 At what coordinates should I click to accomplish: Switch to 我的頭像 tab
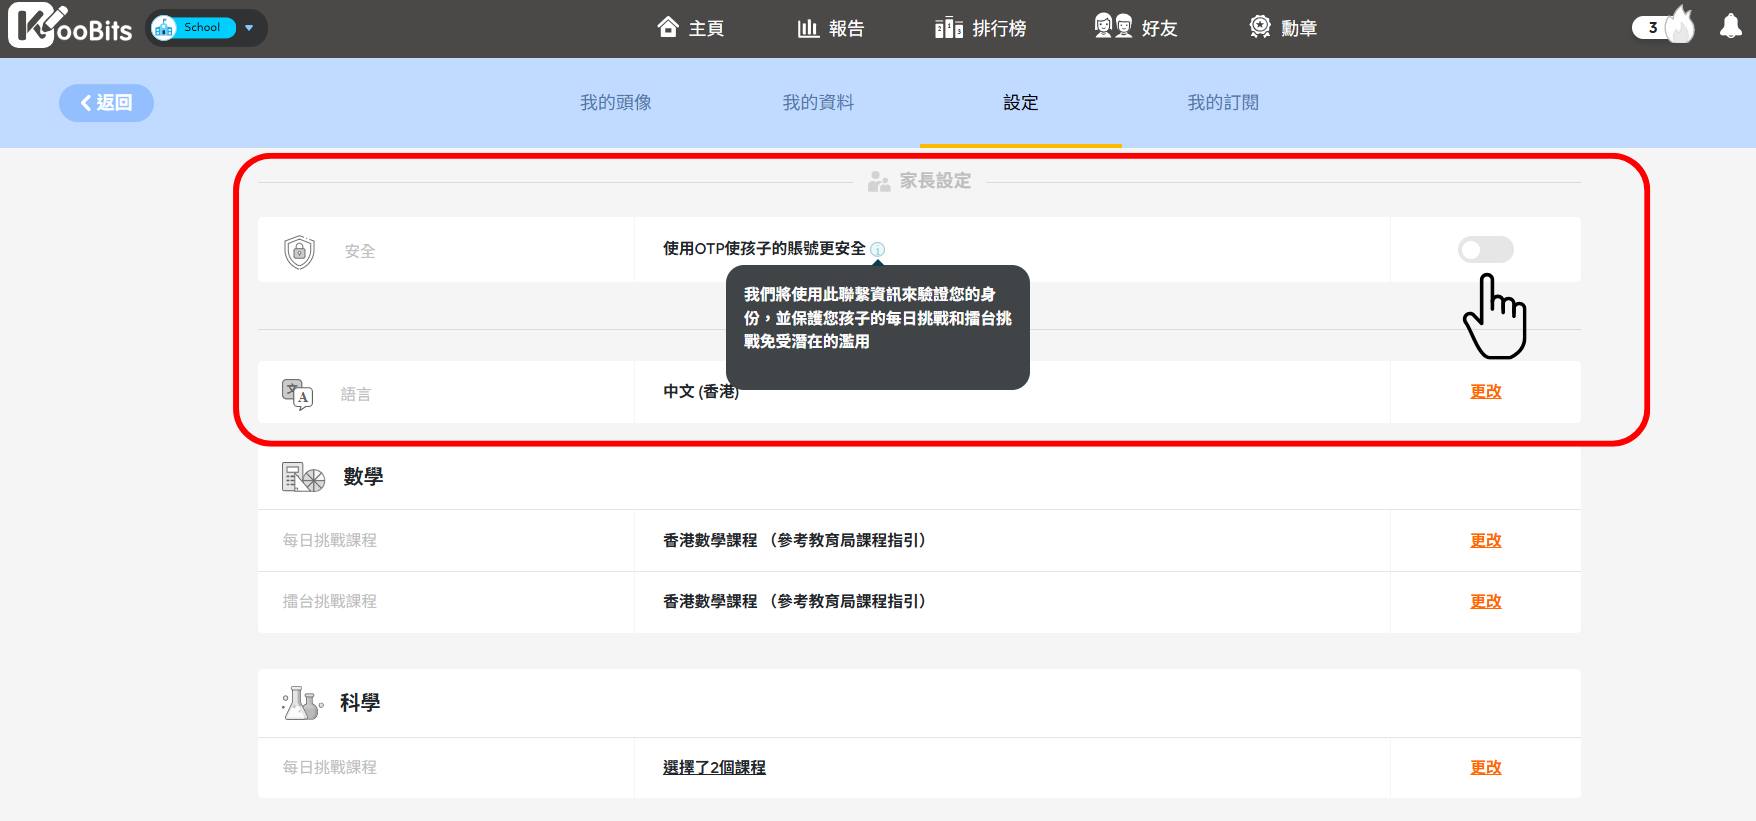click(616, 103)
